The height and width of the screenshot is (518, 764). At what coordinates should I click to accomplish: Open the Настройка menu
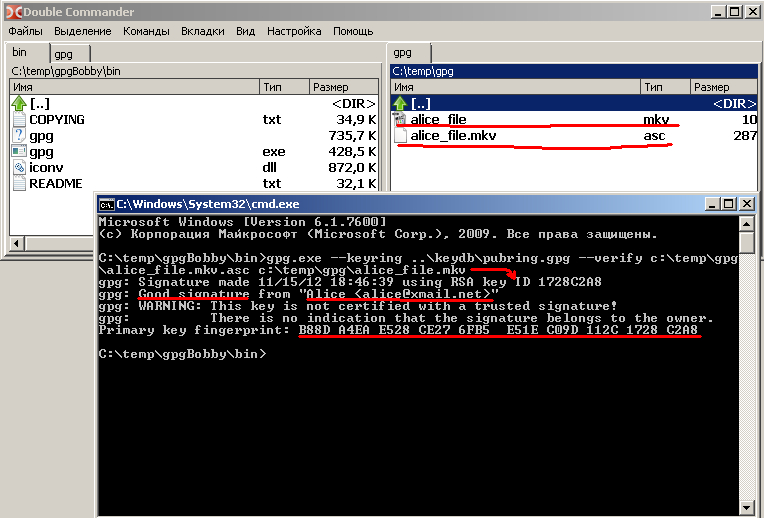pos(294,31)
